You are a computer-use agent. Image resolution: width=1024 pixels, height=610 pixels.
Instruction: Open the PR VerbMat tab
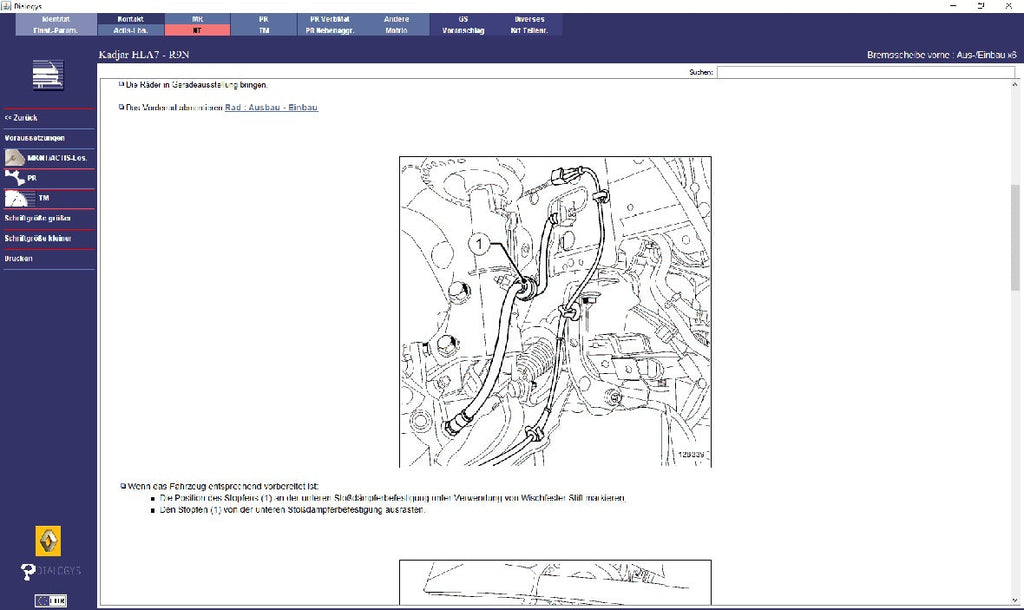coord(330,19)
